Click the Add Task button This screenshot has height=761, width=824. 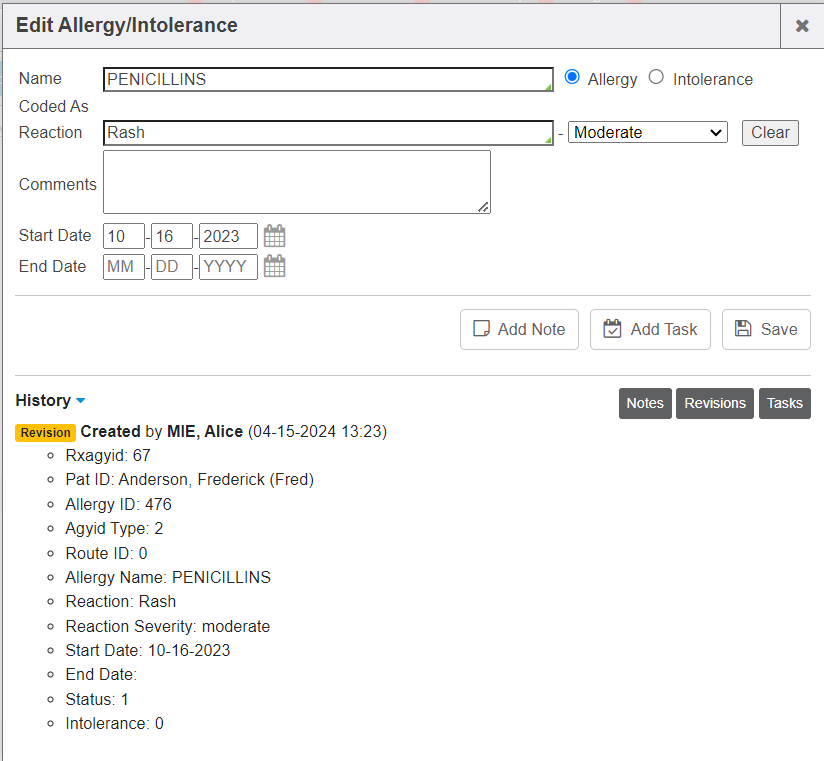pos(650,329)
